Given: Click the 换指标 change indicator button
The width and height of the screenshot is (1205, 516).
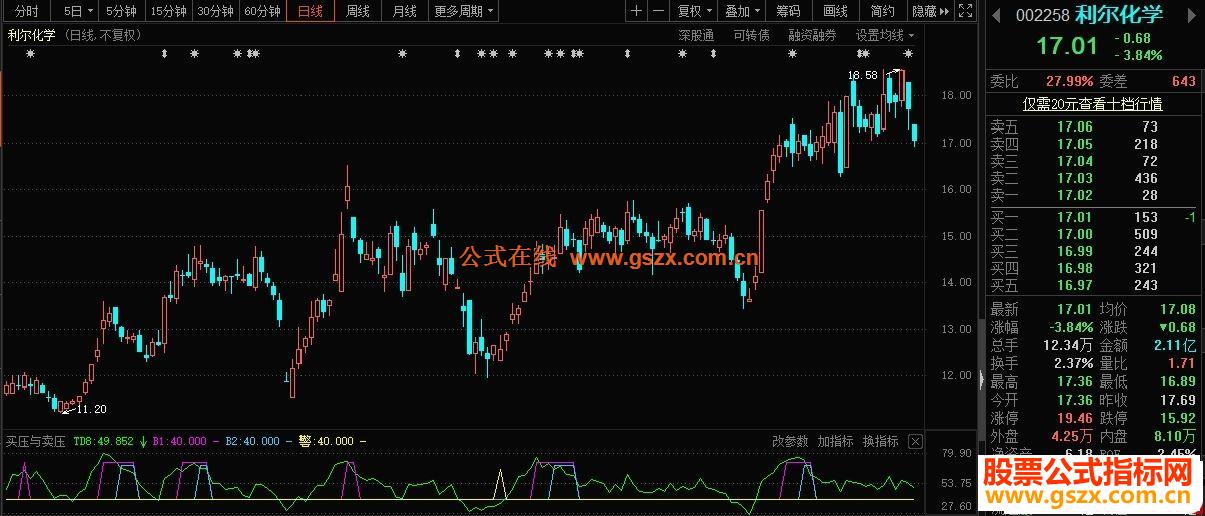Looking at the screenshot, I should [x=880, y=441].
